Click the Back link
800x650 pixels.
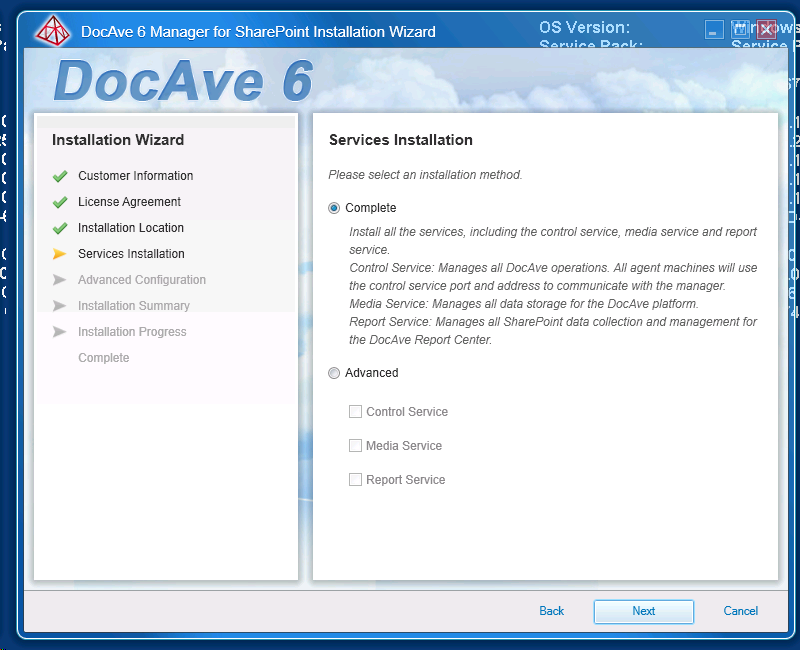[551, 611]
